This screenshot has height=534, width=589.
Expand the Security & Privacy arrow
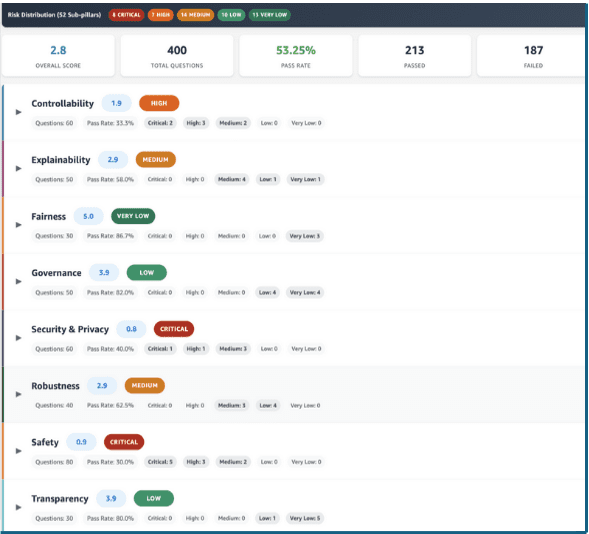coord(18,338)
